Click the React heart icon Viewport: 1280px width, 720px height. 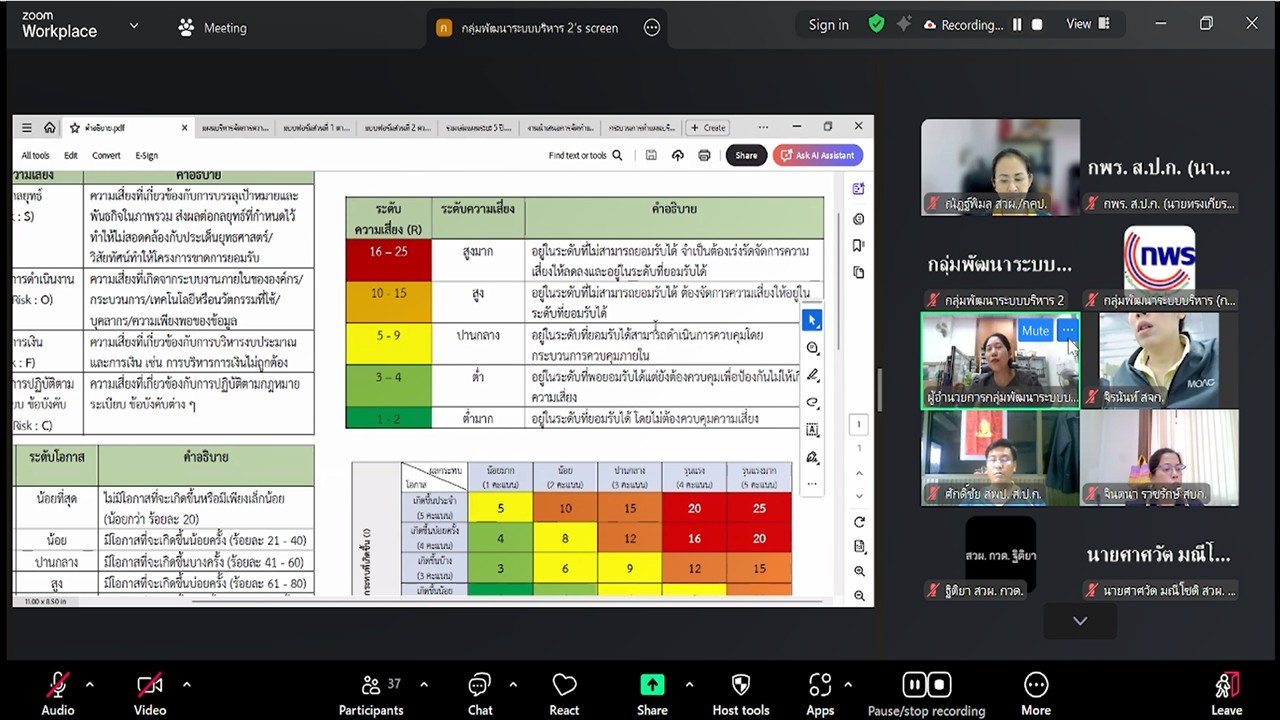[564, 686]
